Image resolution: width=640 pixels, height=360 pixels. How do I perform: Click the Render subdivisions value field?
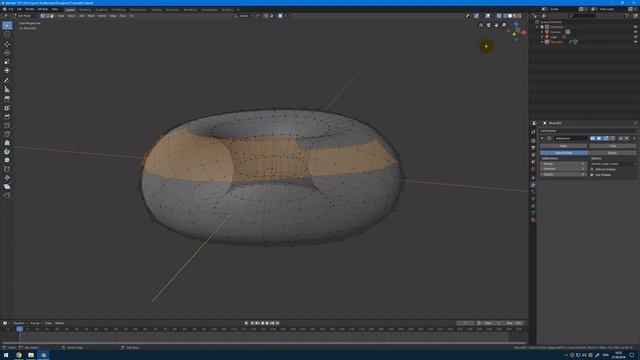563,164
